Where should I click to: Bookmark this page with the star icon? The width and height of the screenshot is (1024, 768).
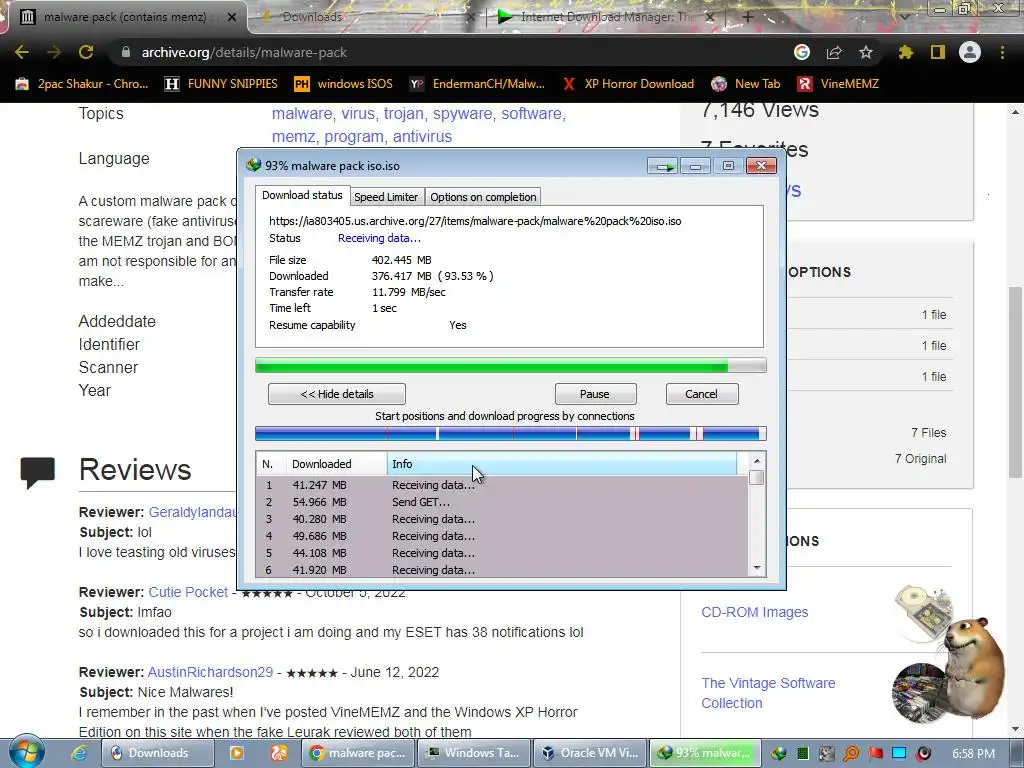coord(866,52)
